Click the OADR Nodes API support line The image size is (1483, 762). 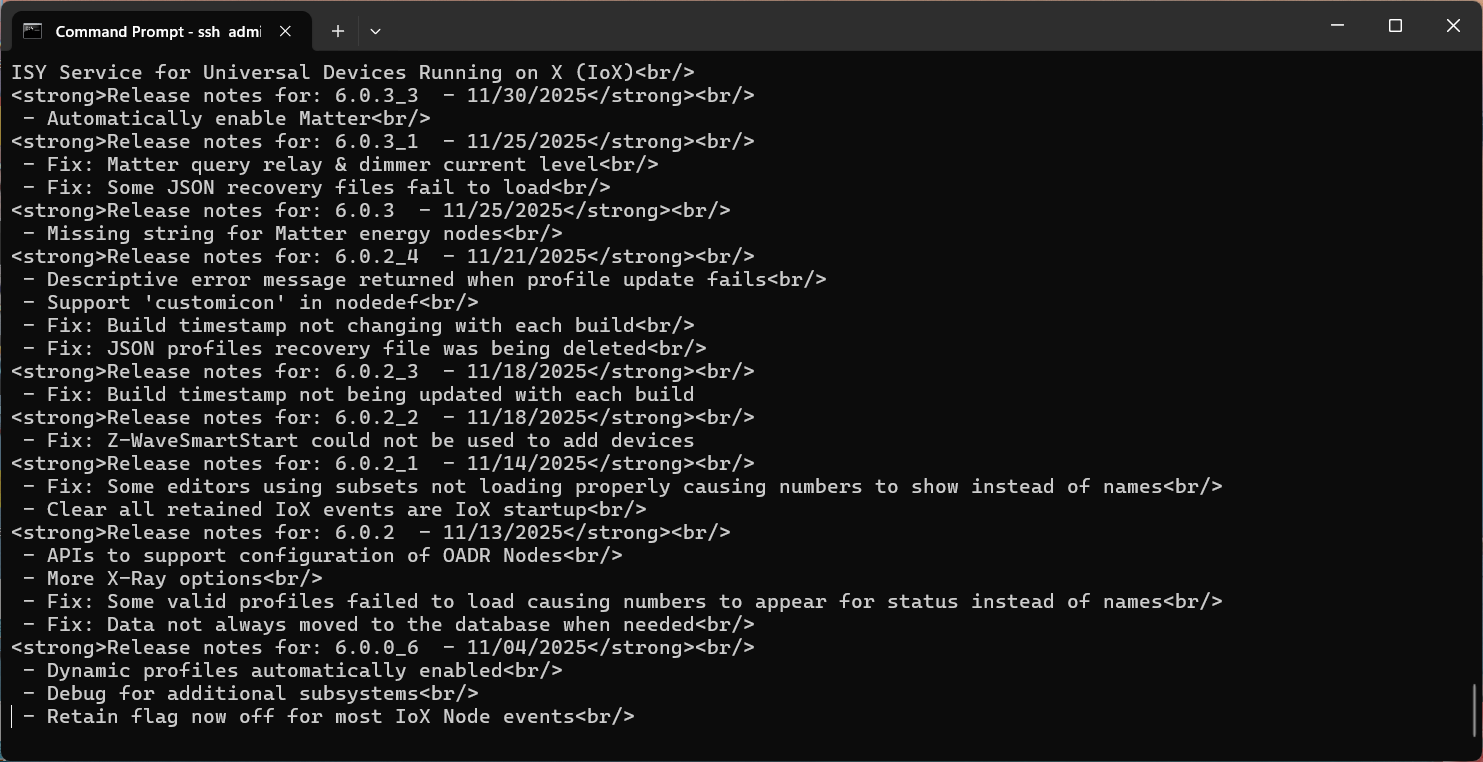coord(310,555)
